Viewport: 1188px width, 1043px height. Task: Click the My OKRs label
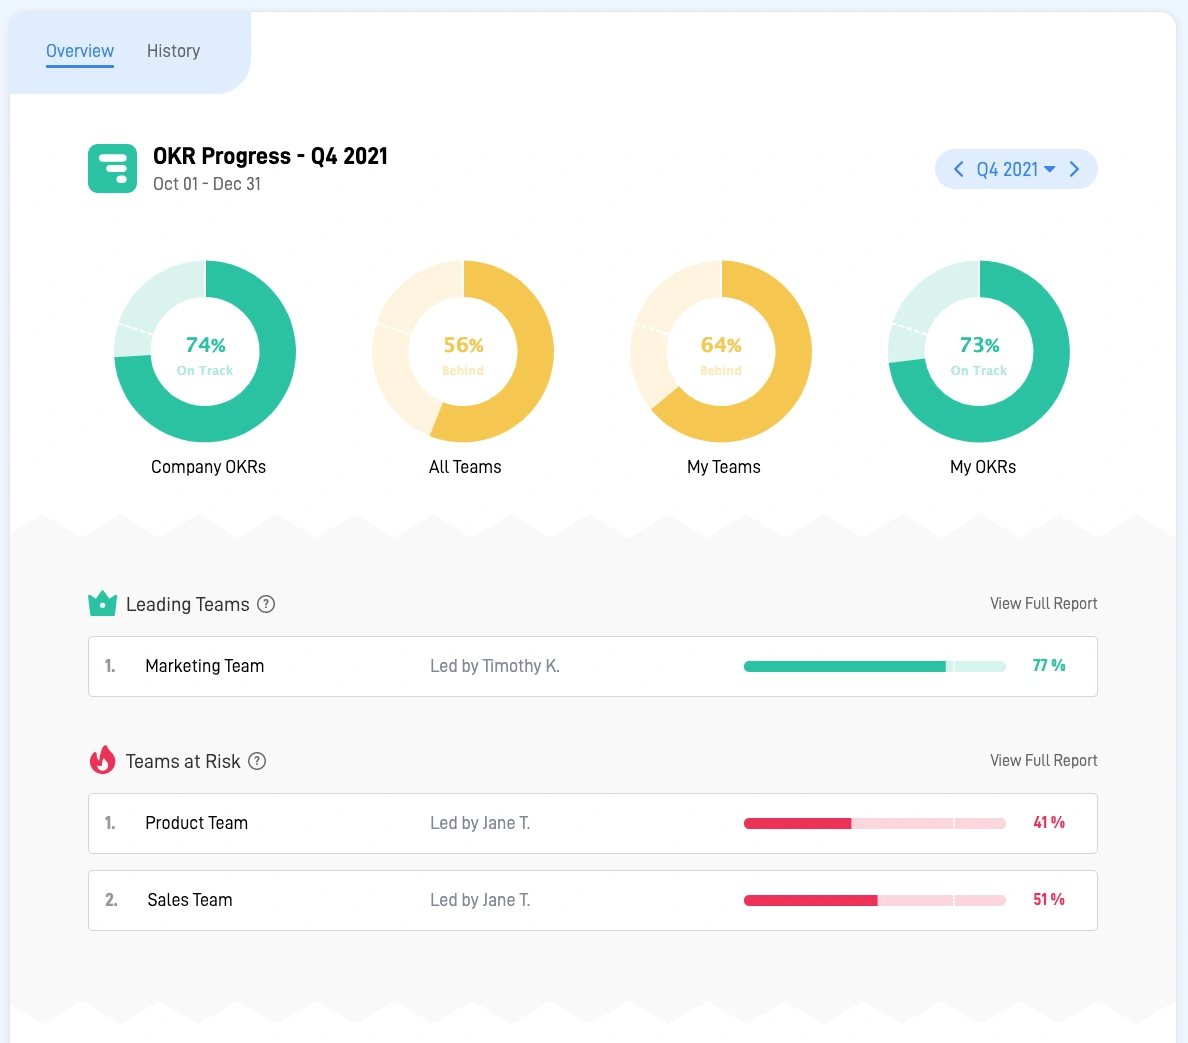tap(983, 467)
